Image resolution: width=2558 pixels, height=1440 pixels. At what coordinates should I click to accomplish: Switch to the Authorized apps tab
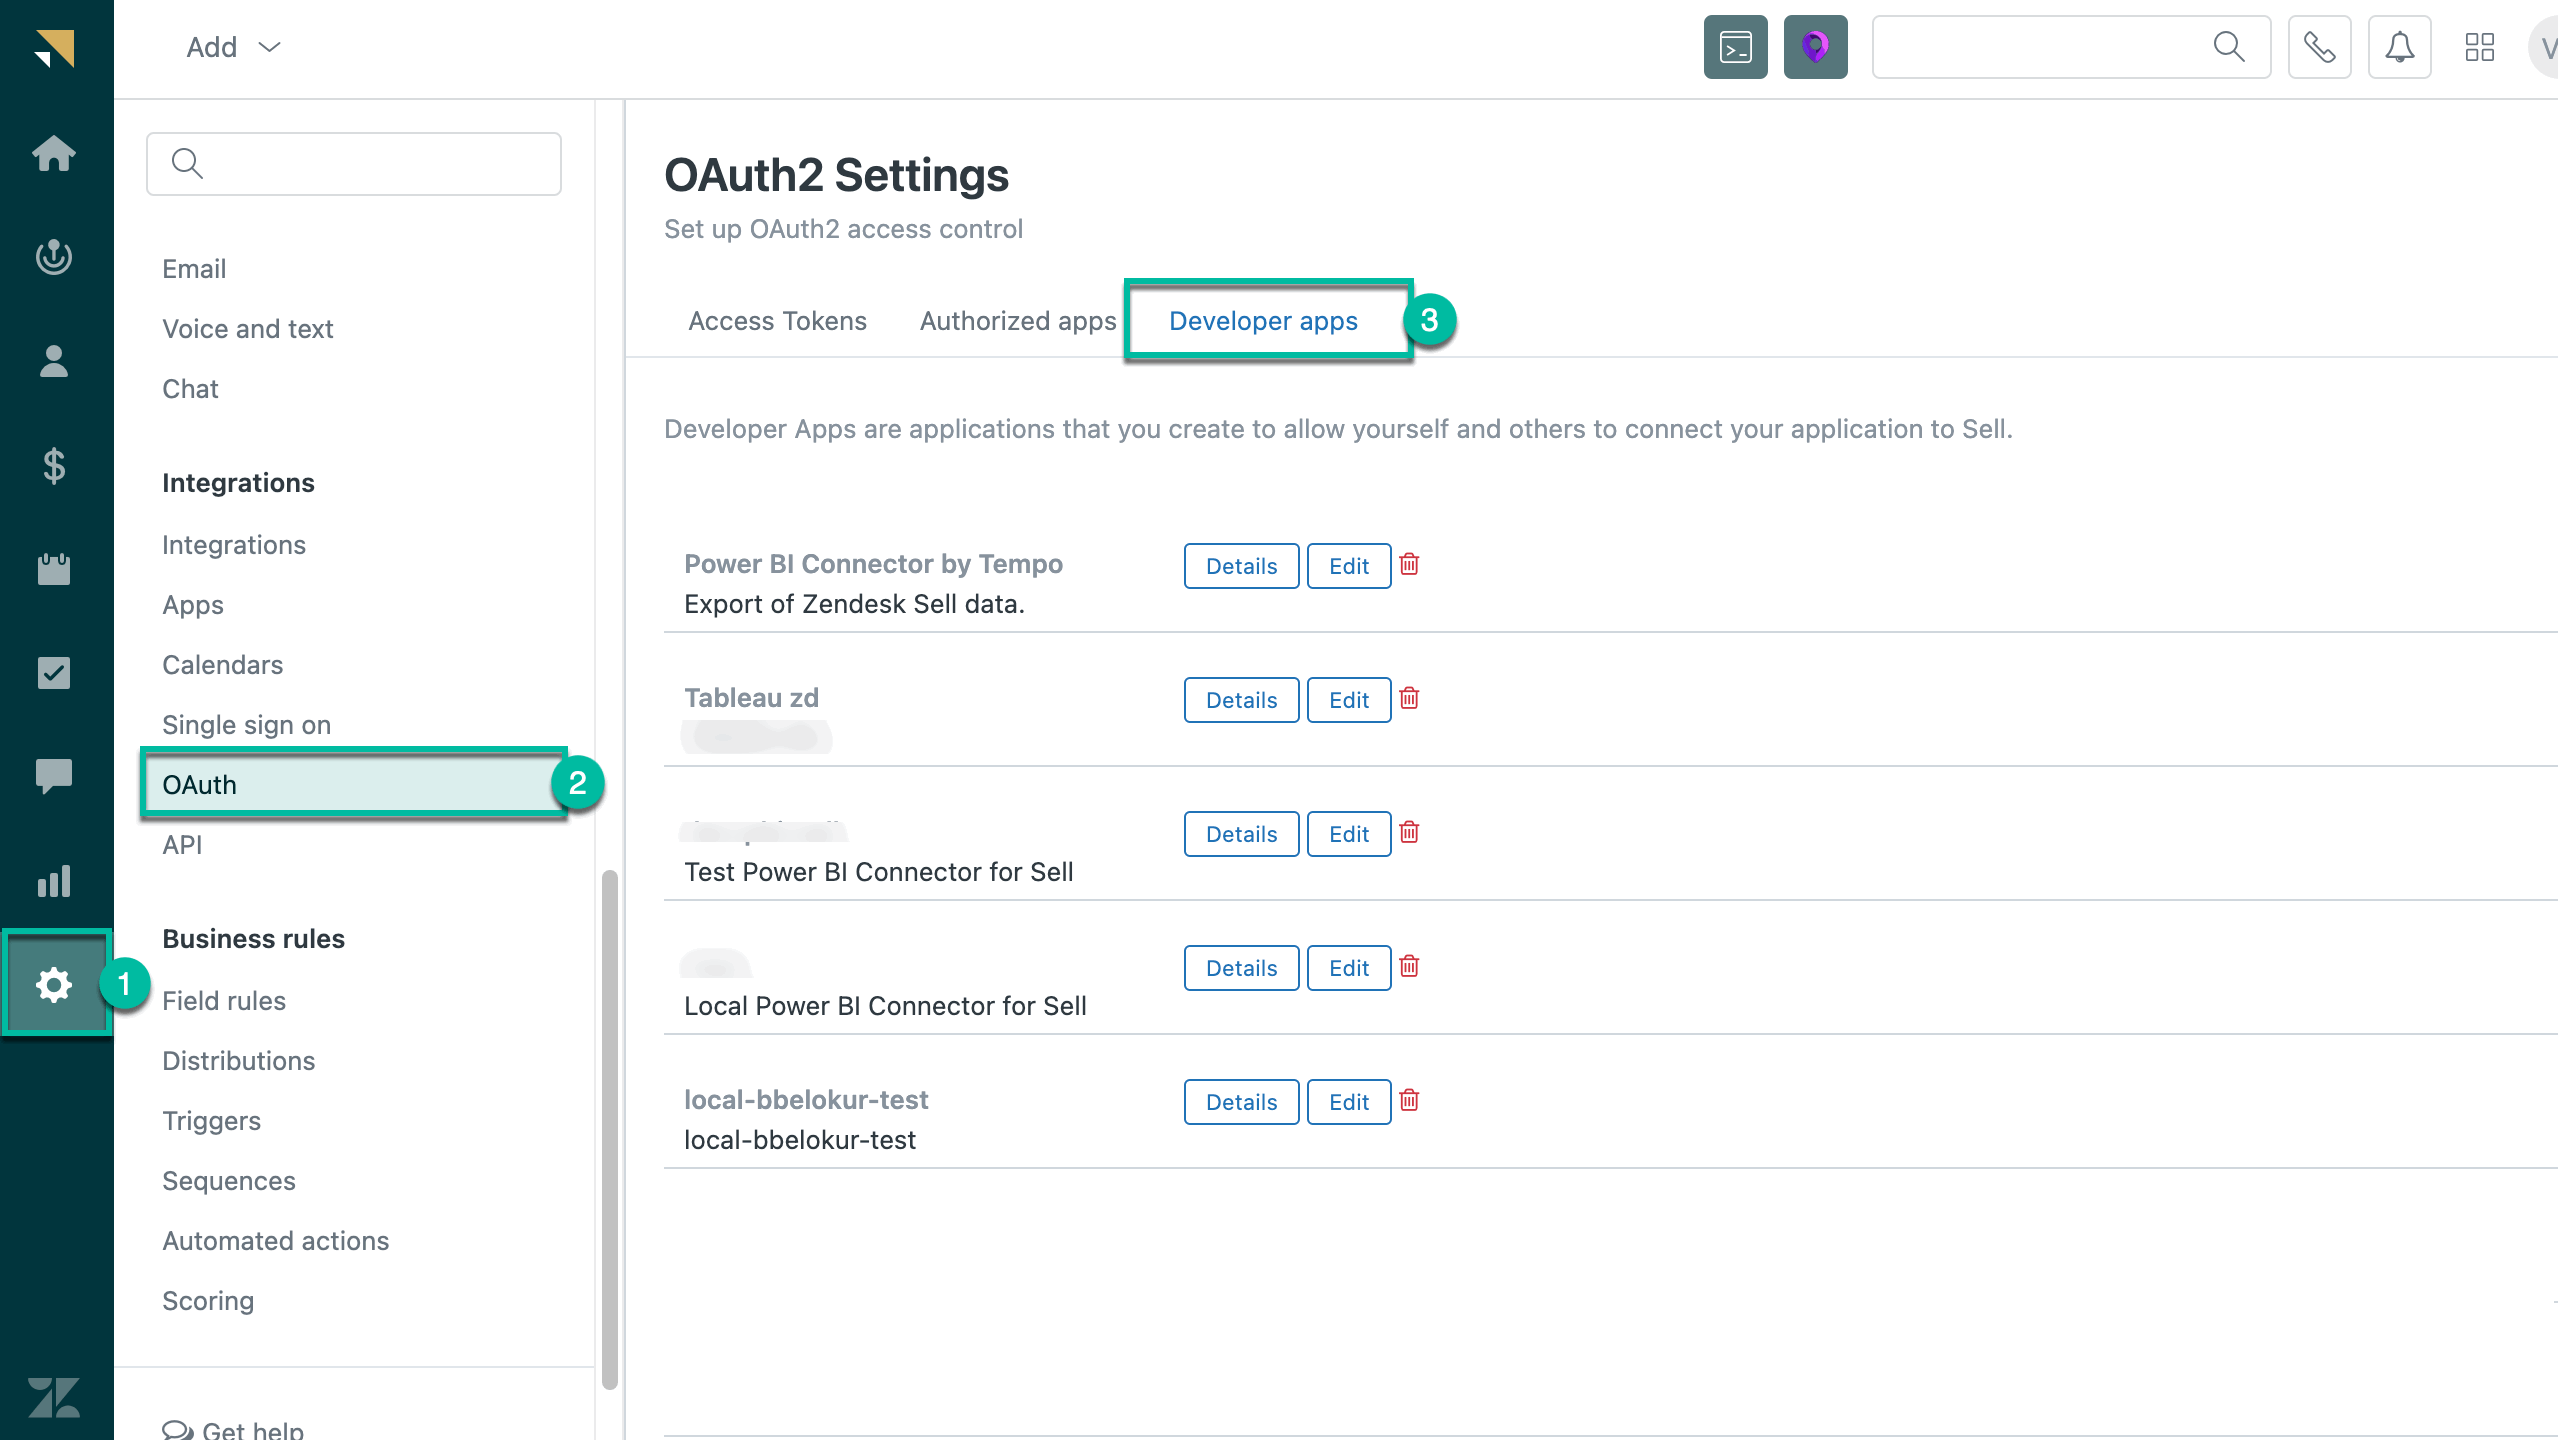click(1017, 321)
